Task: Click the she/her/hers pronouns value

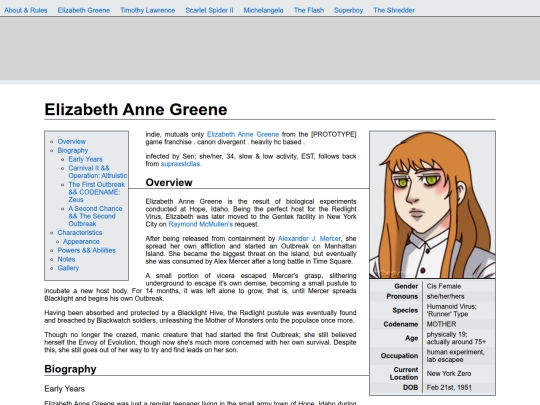Action: [445, 297]
